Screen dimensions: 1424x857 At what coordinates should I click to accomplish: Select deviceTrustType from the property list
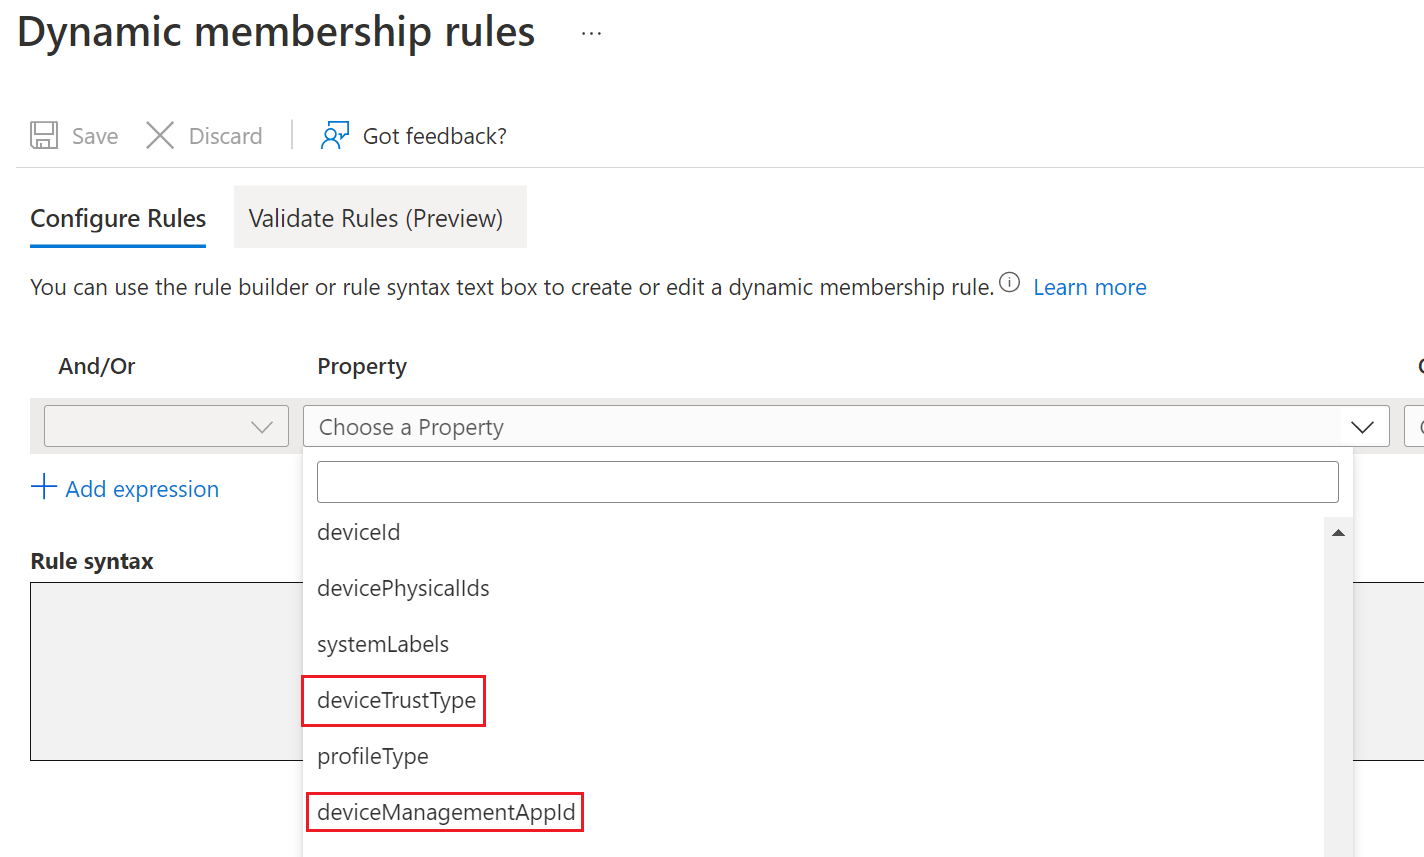pos(396,700)
